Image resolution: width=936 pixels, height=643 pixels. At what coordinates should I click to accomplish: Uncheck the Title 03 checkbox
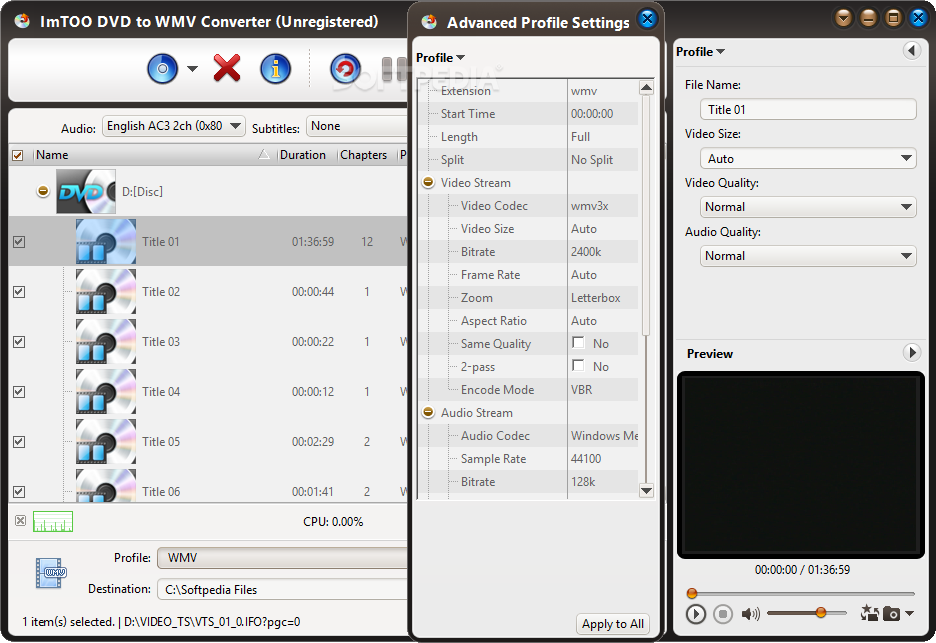(19, 342)
